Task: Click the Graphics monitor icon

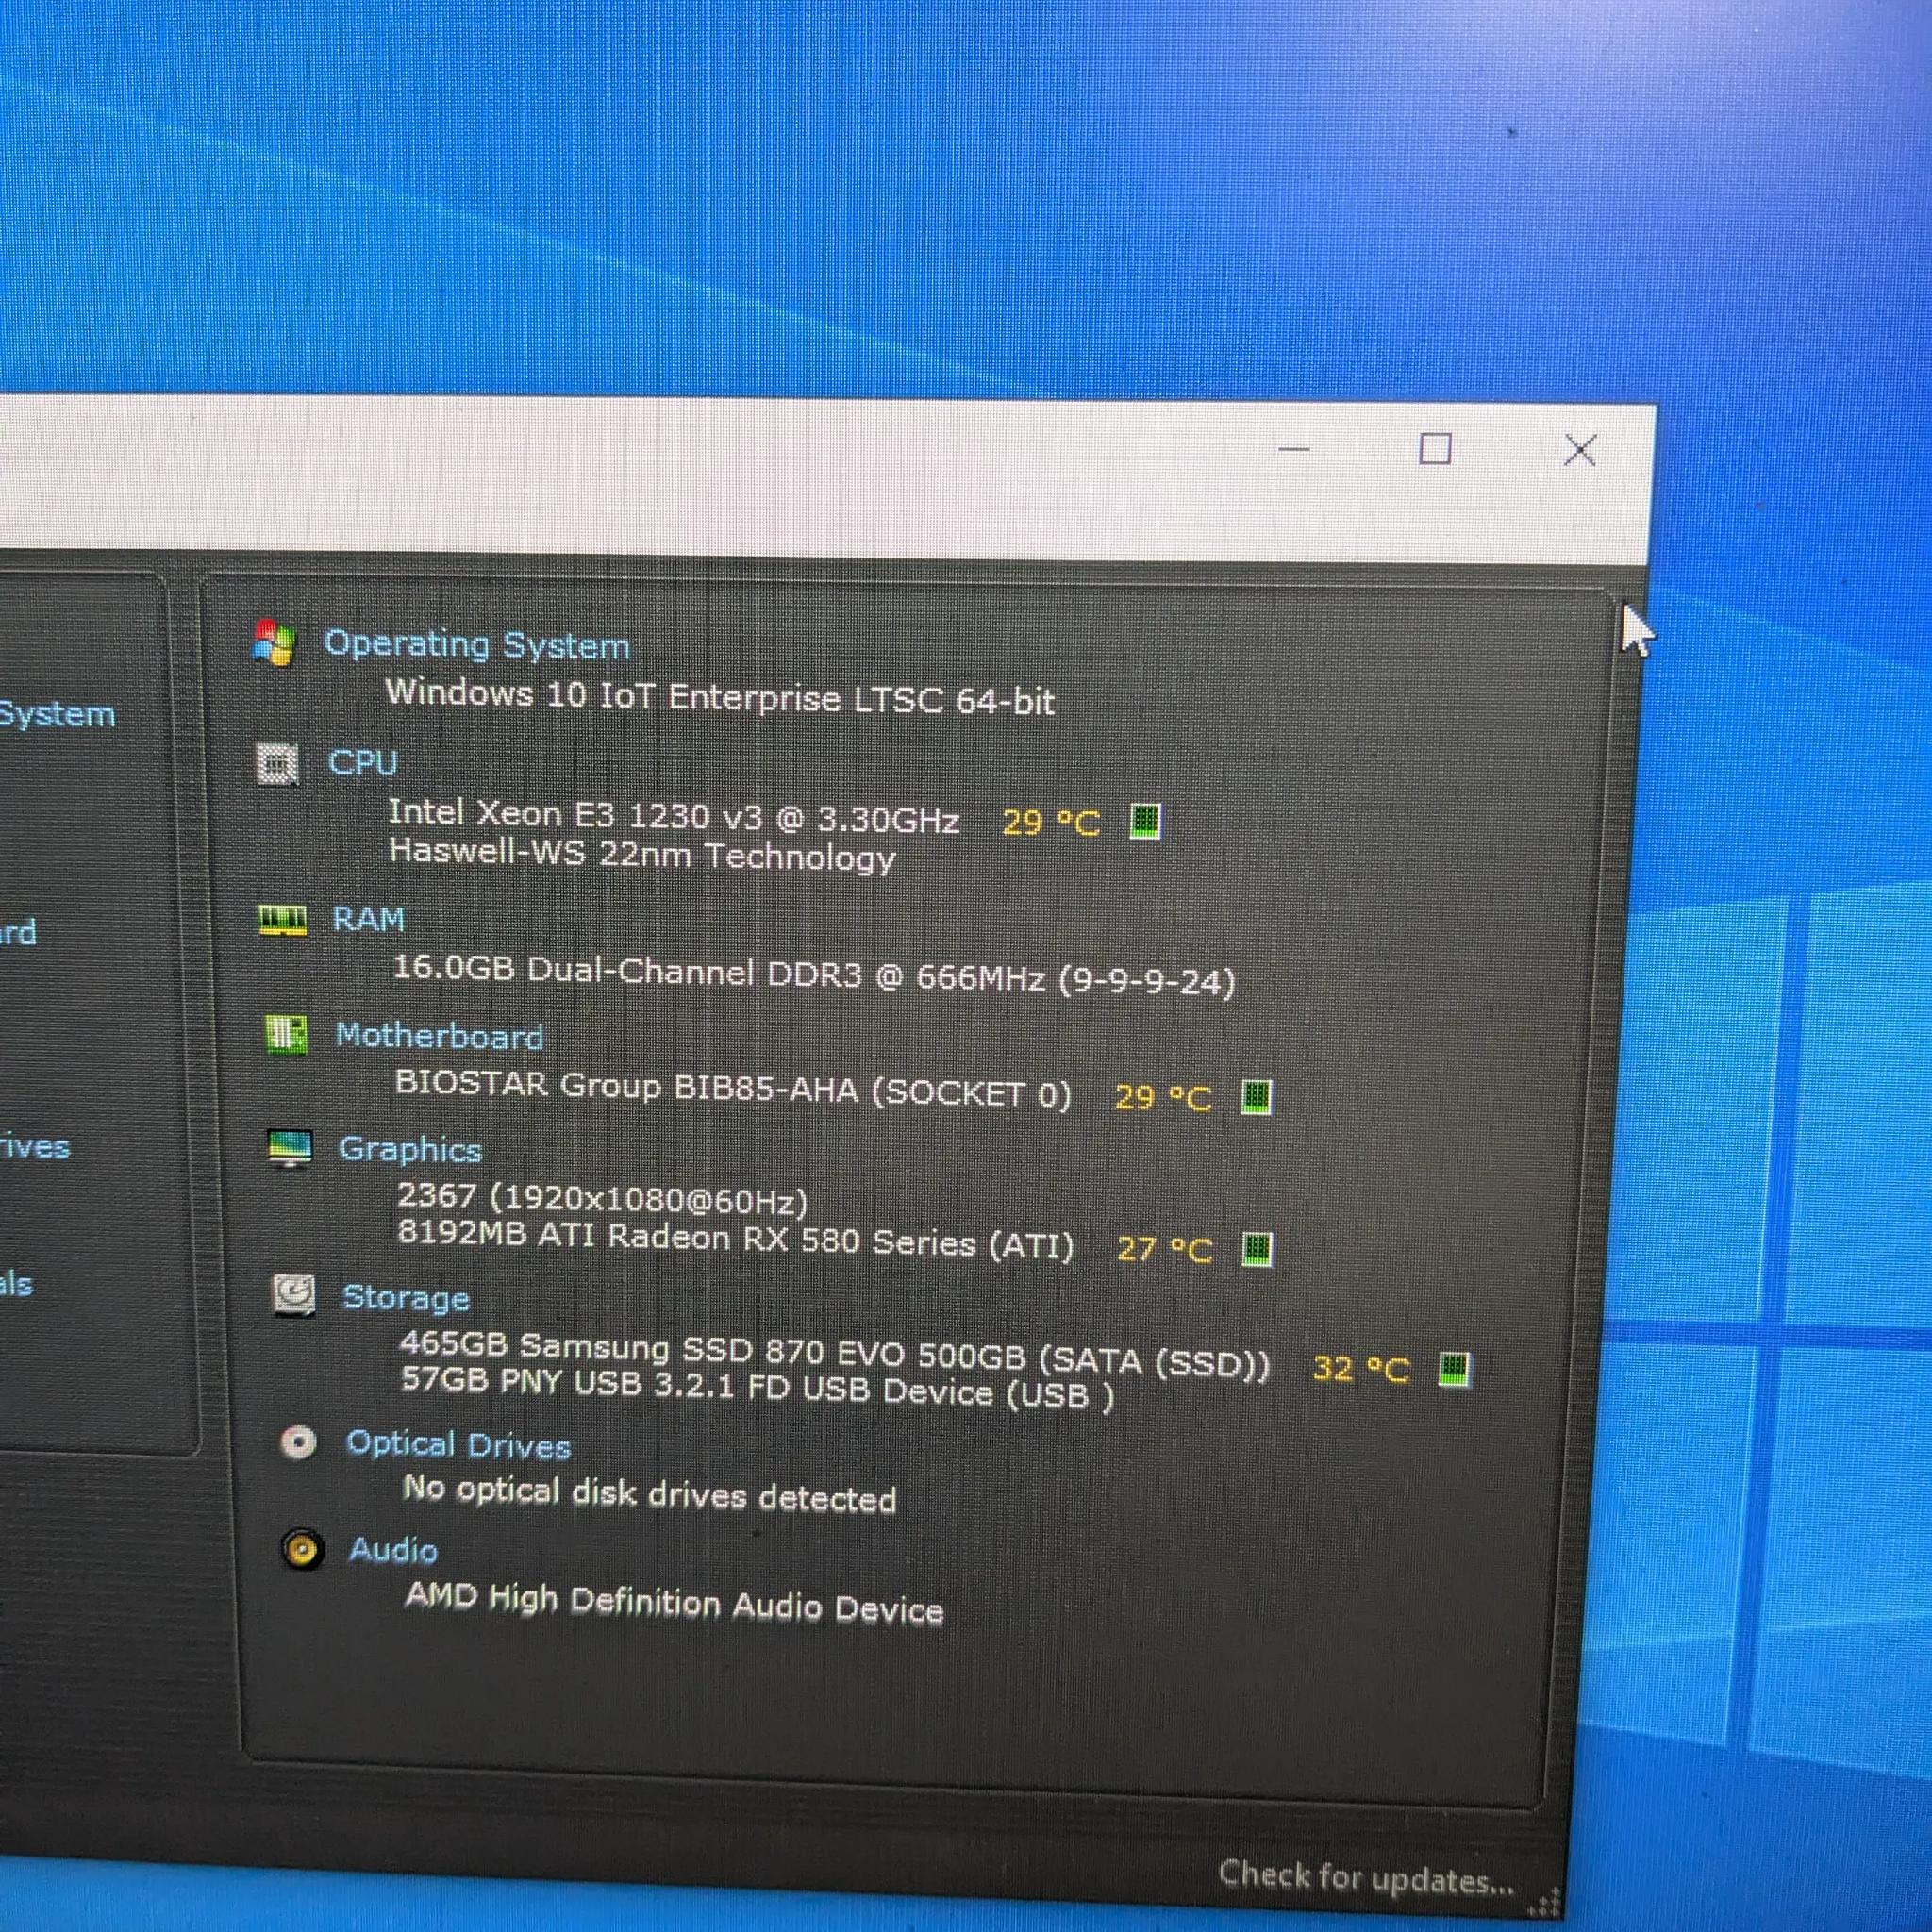Action: point(291,1149)
